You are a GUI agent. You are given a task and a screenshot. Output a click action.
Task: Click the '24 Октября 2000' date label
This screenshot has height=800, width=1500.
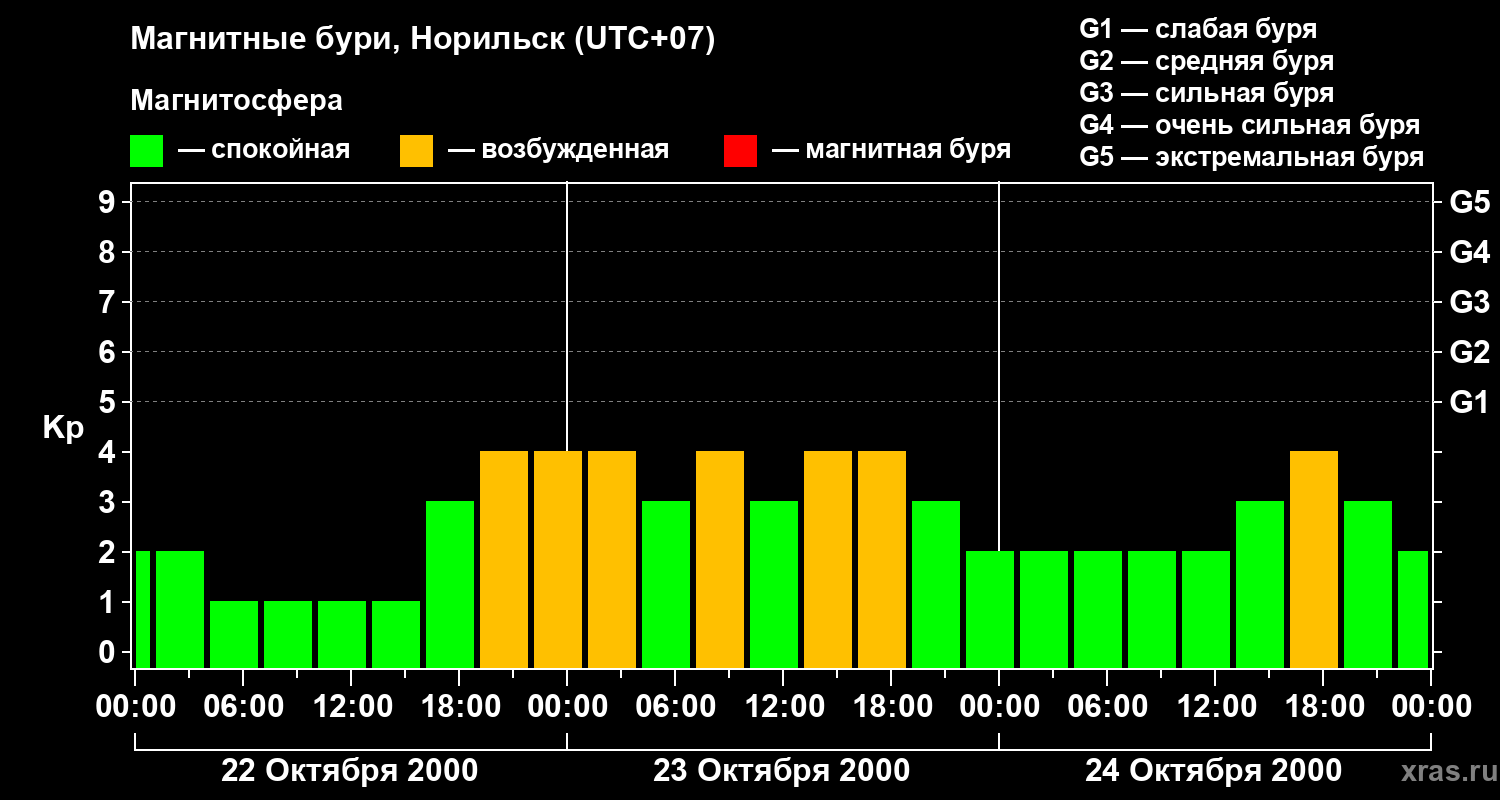pyautogui.click(x=1214, y=771)
